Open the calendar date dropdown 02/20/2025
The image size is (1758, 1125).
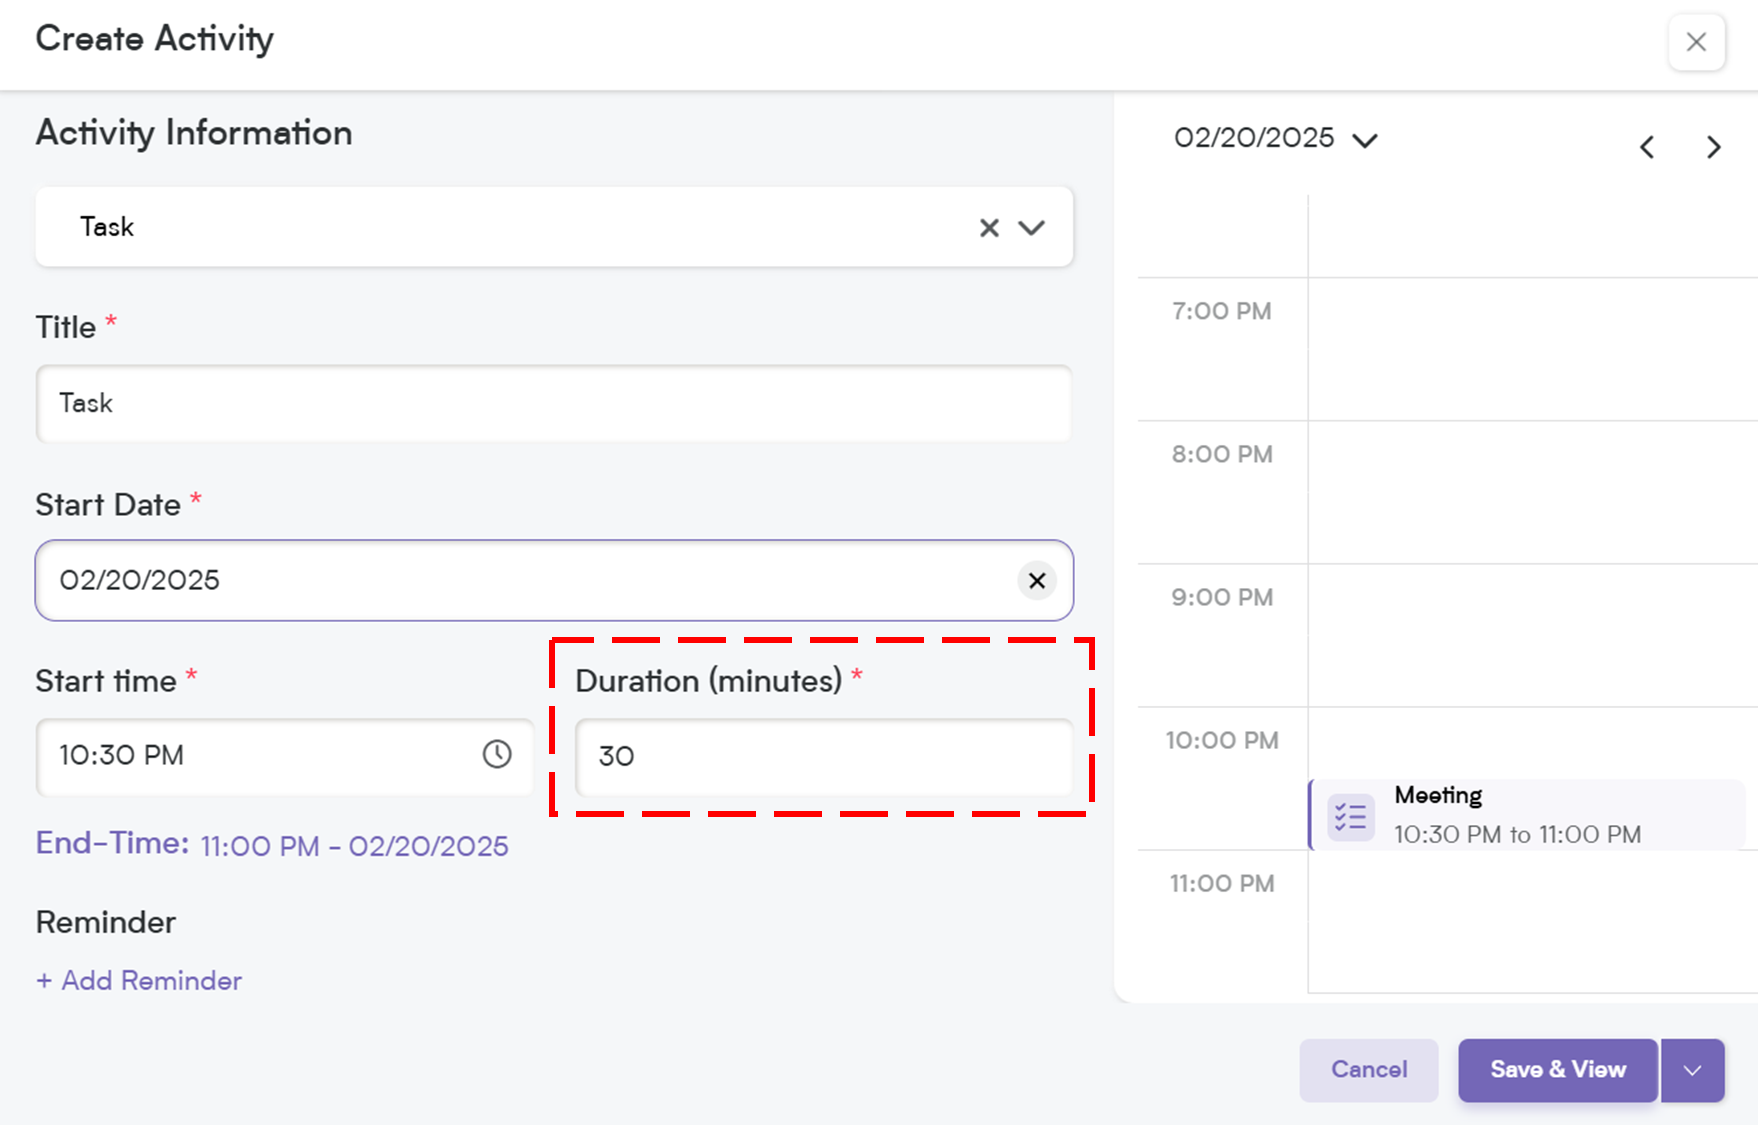pos(1276,138)
